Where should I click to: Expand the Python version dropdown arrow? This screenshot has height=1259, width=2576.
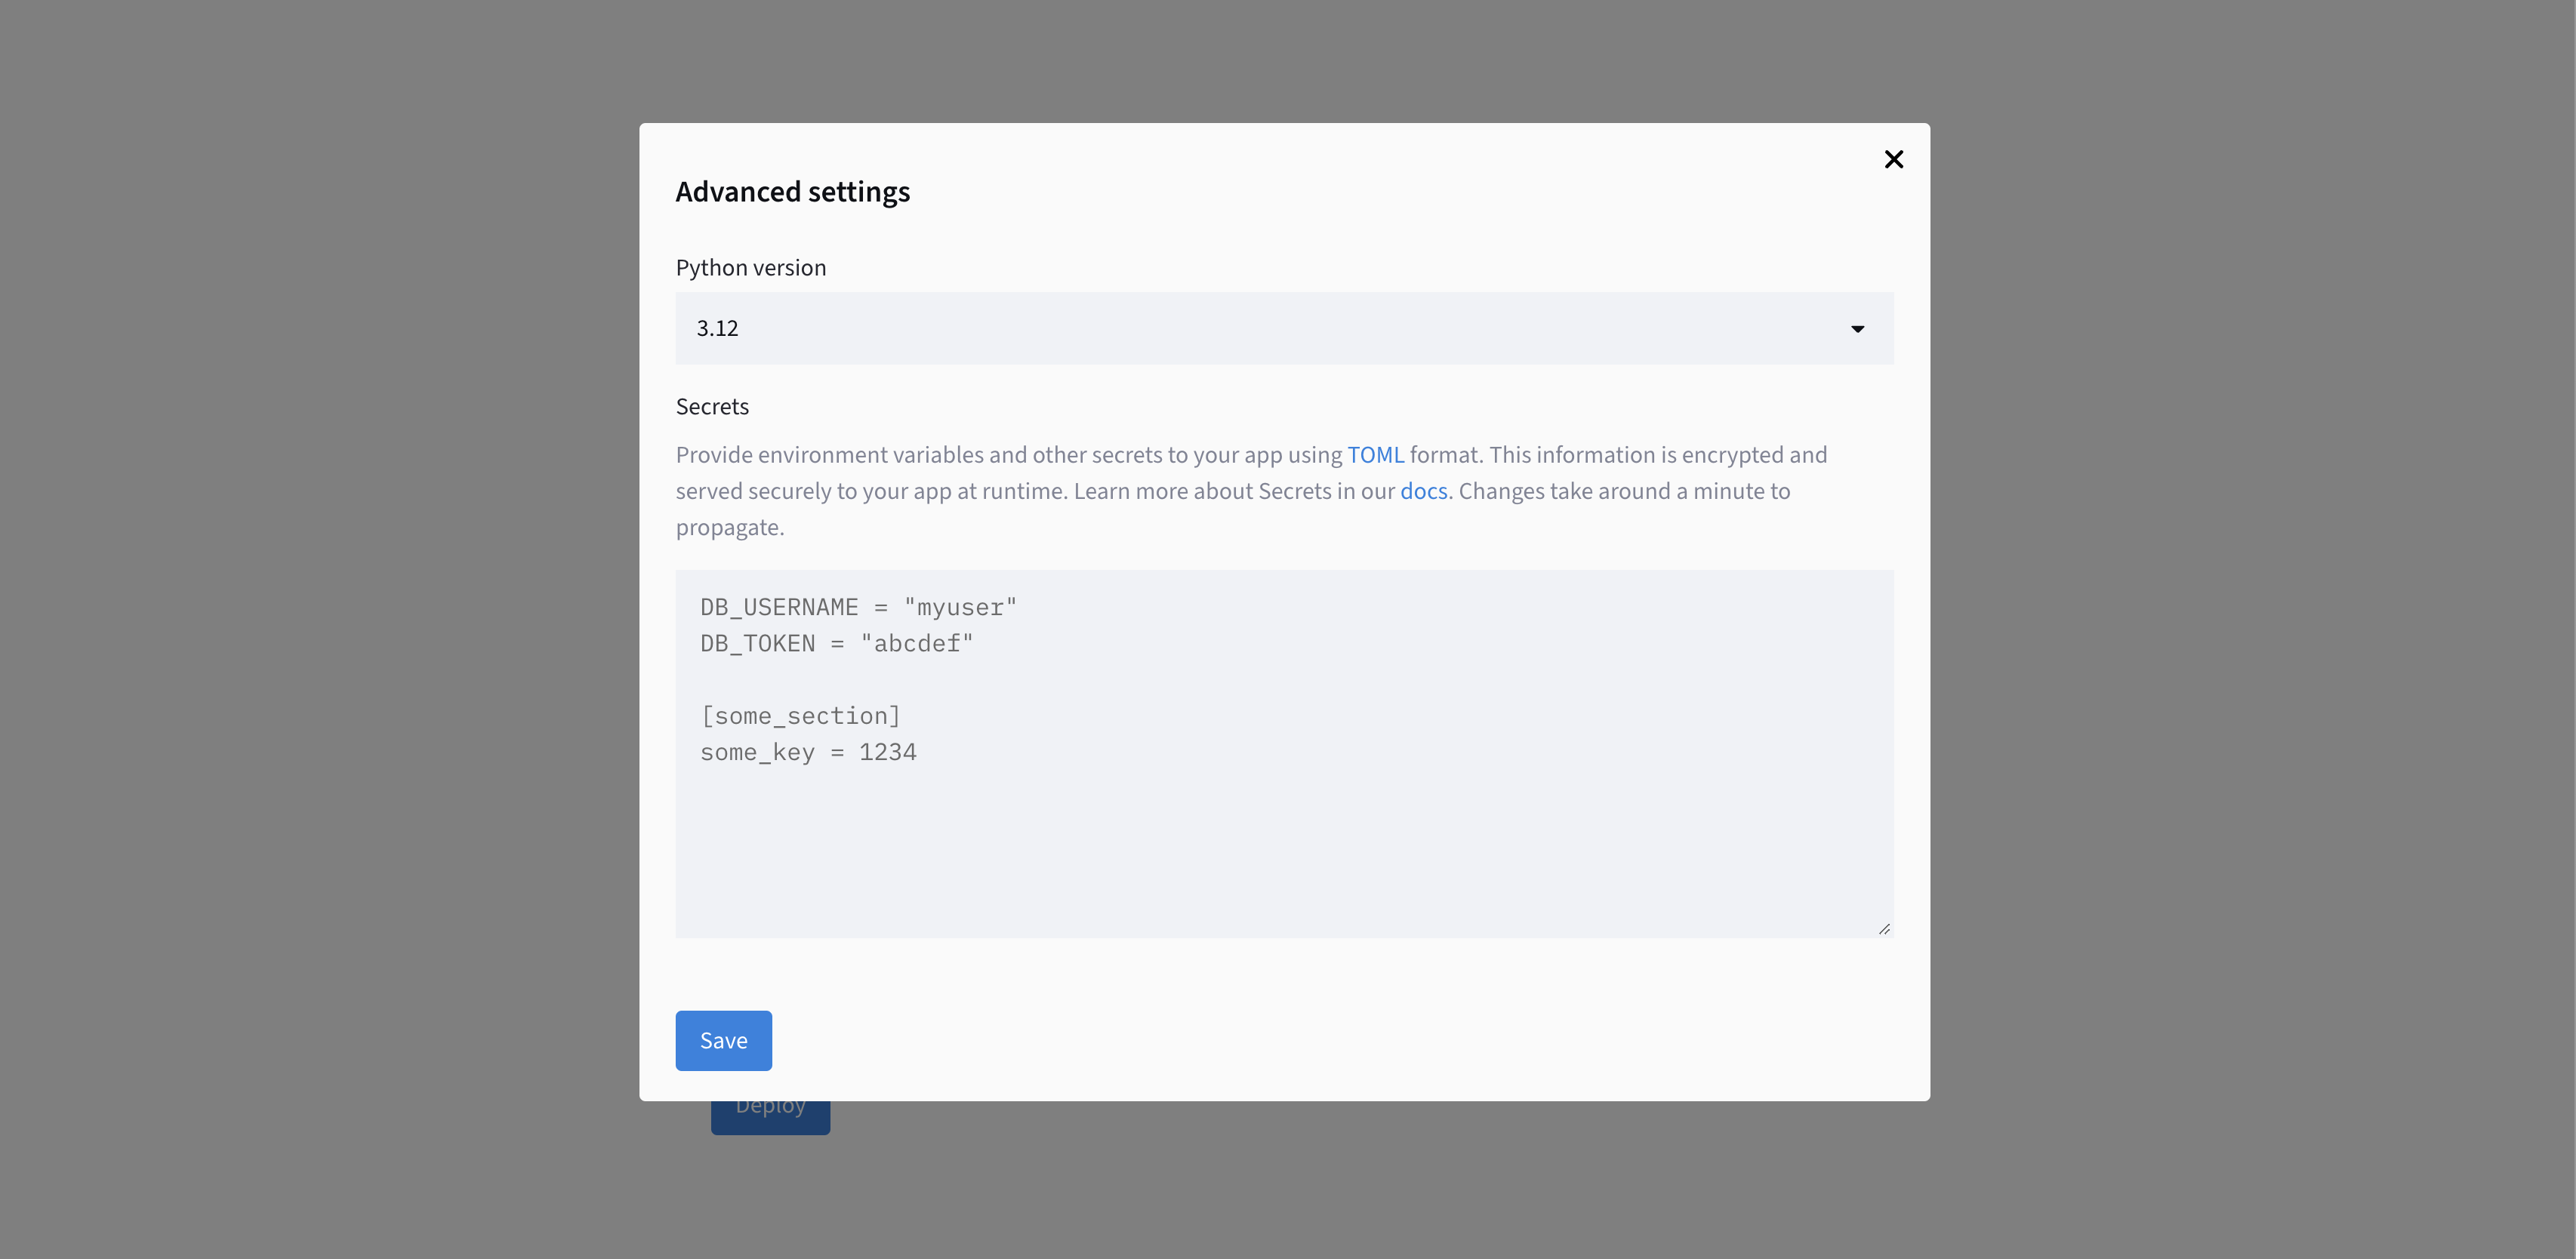pos(1857,329)
